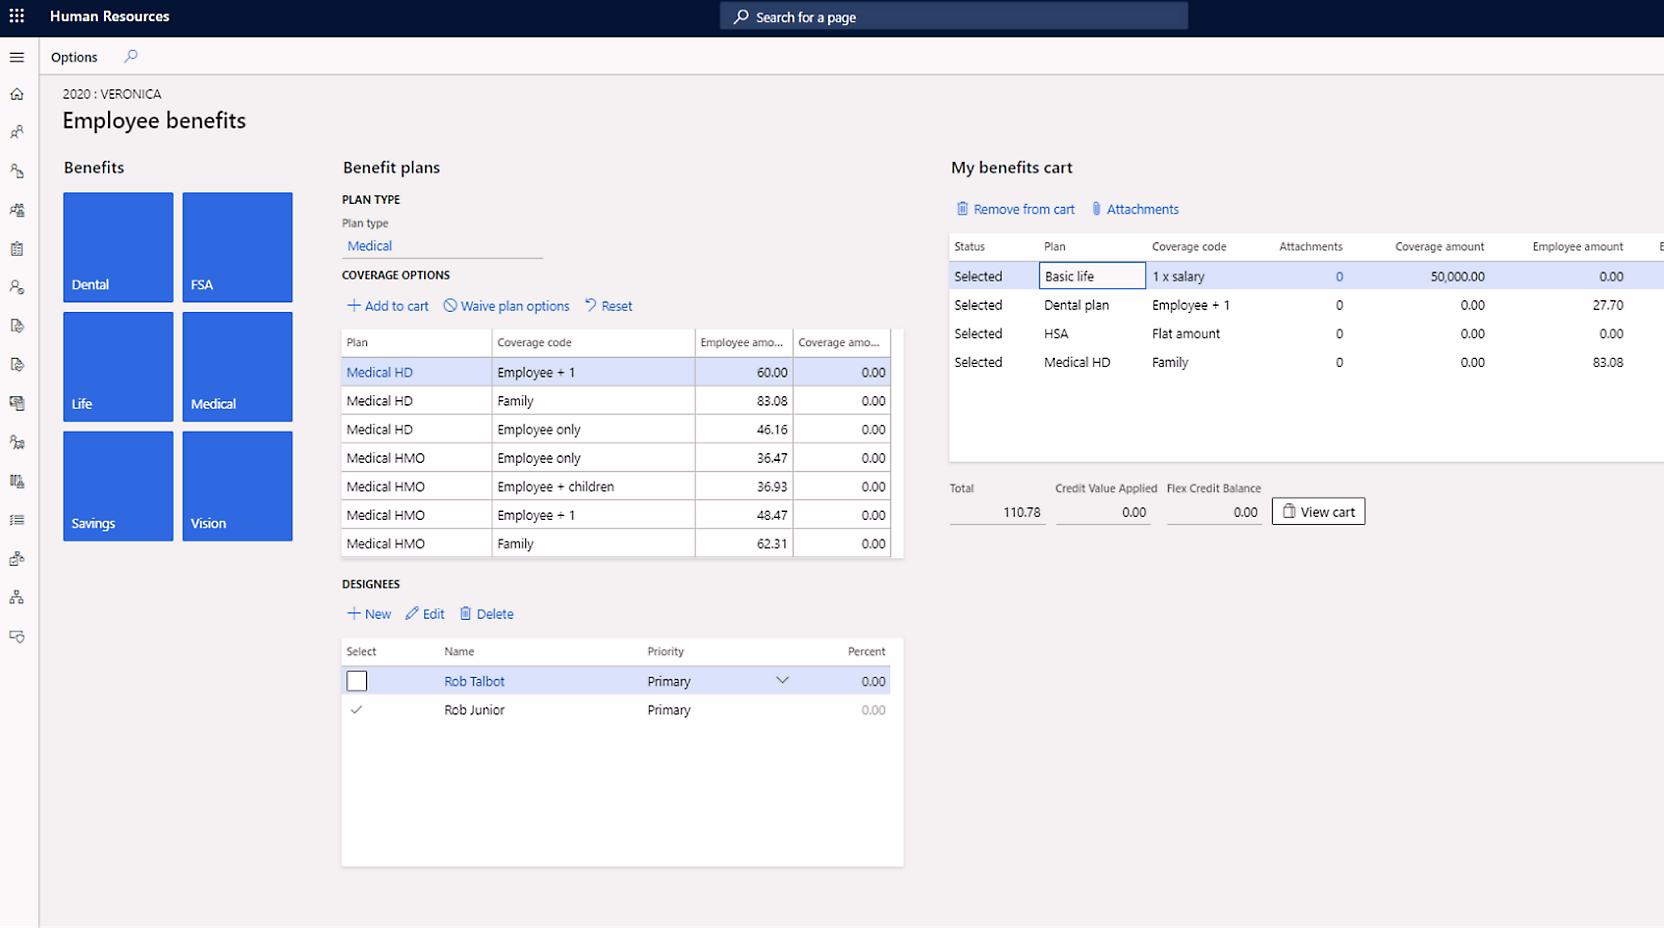Expand the hamburger navigation menu

(x=17, y=57)
